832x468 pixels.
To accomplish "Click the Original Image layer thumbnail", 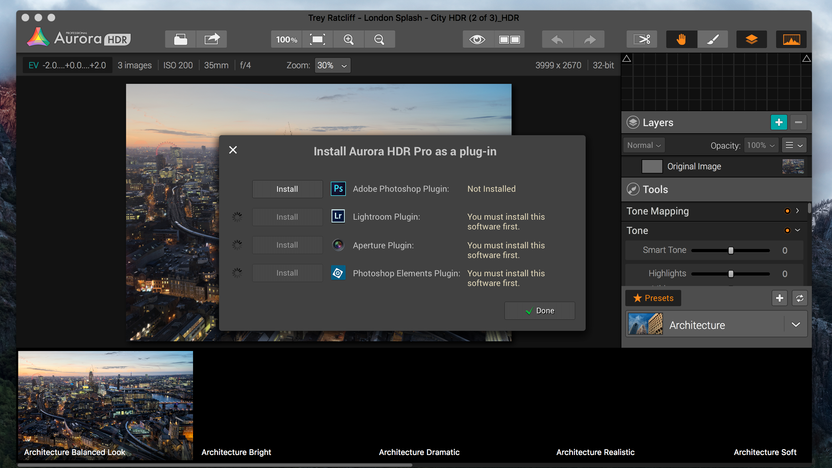I will click(793, 166).
